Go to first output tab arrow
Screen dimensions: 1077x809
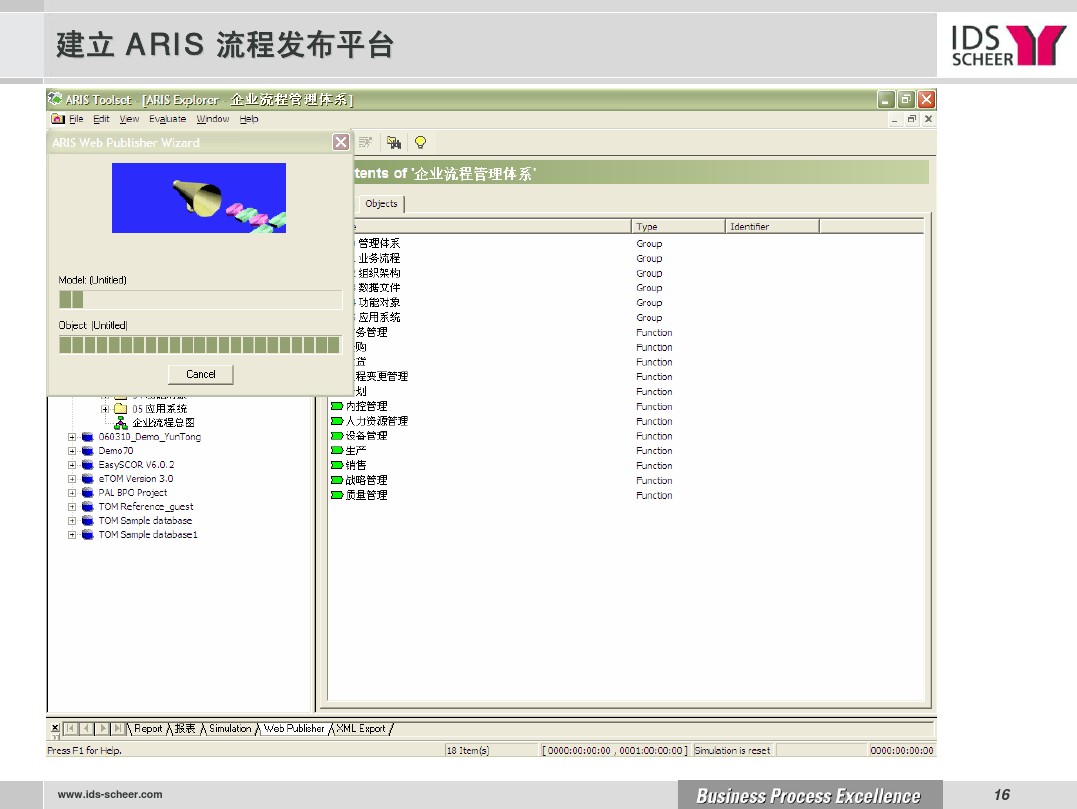[x=70, y=728]
